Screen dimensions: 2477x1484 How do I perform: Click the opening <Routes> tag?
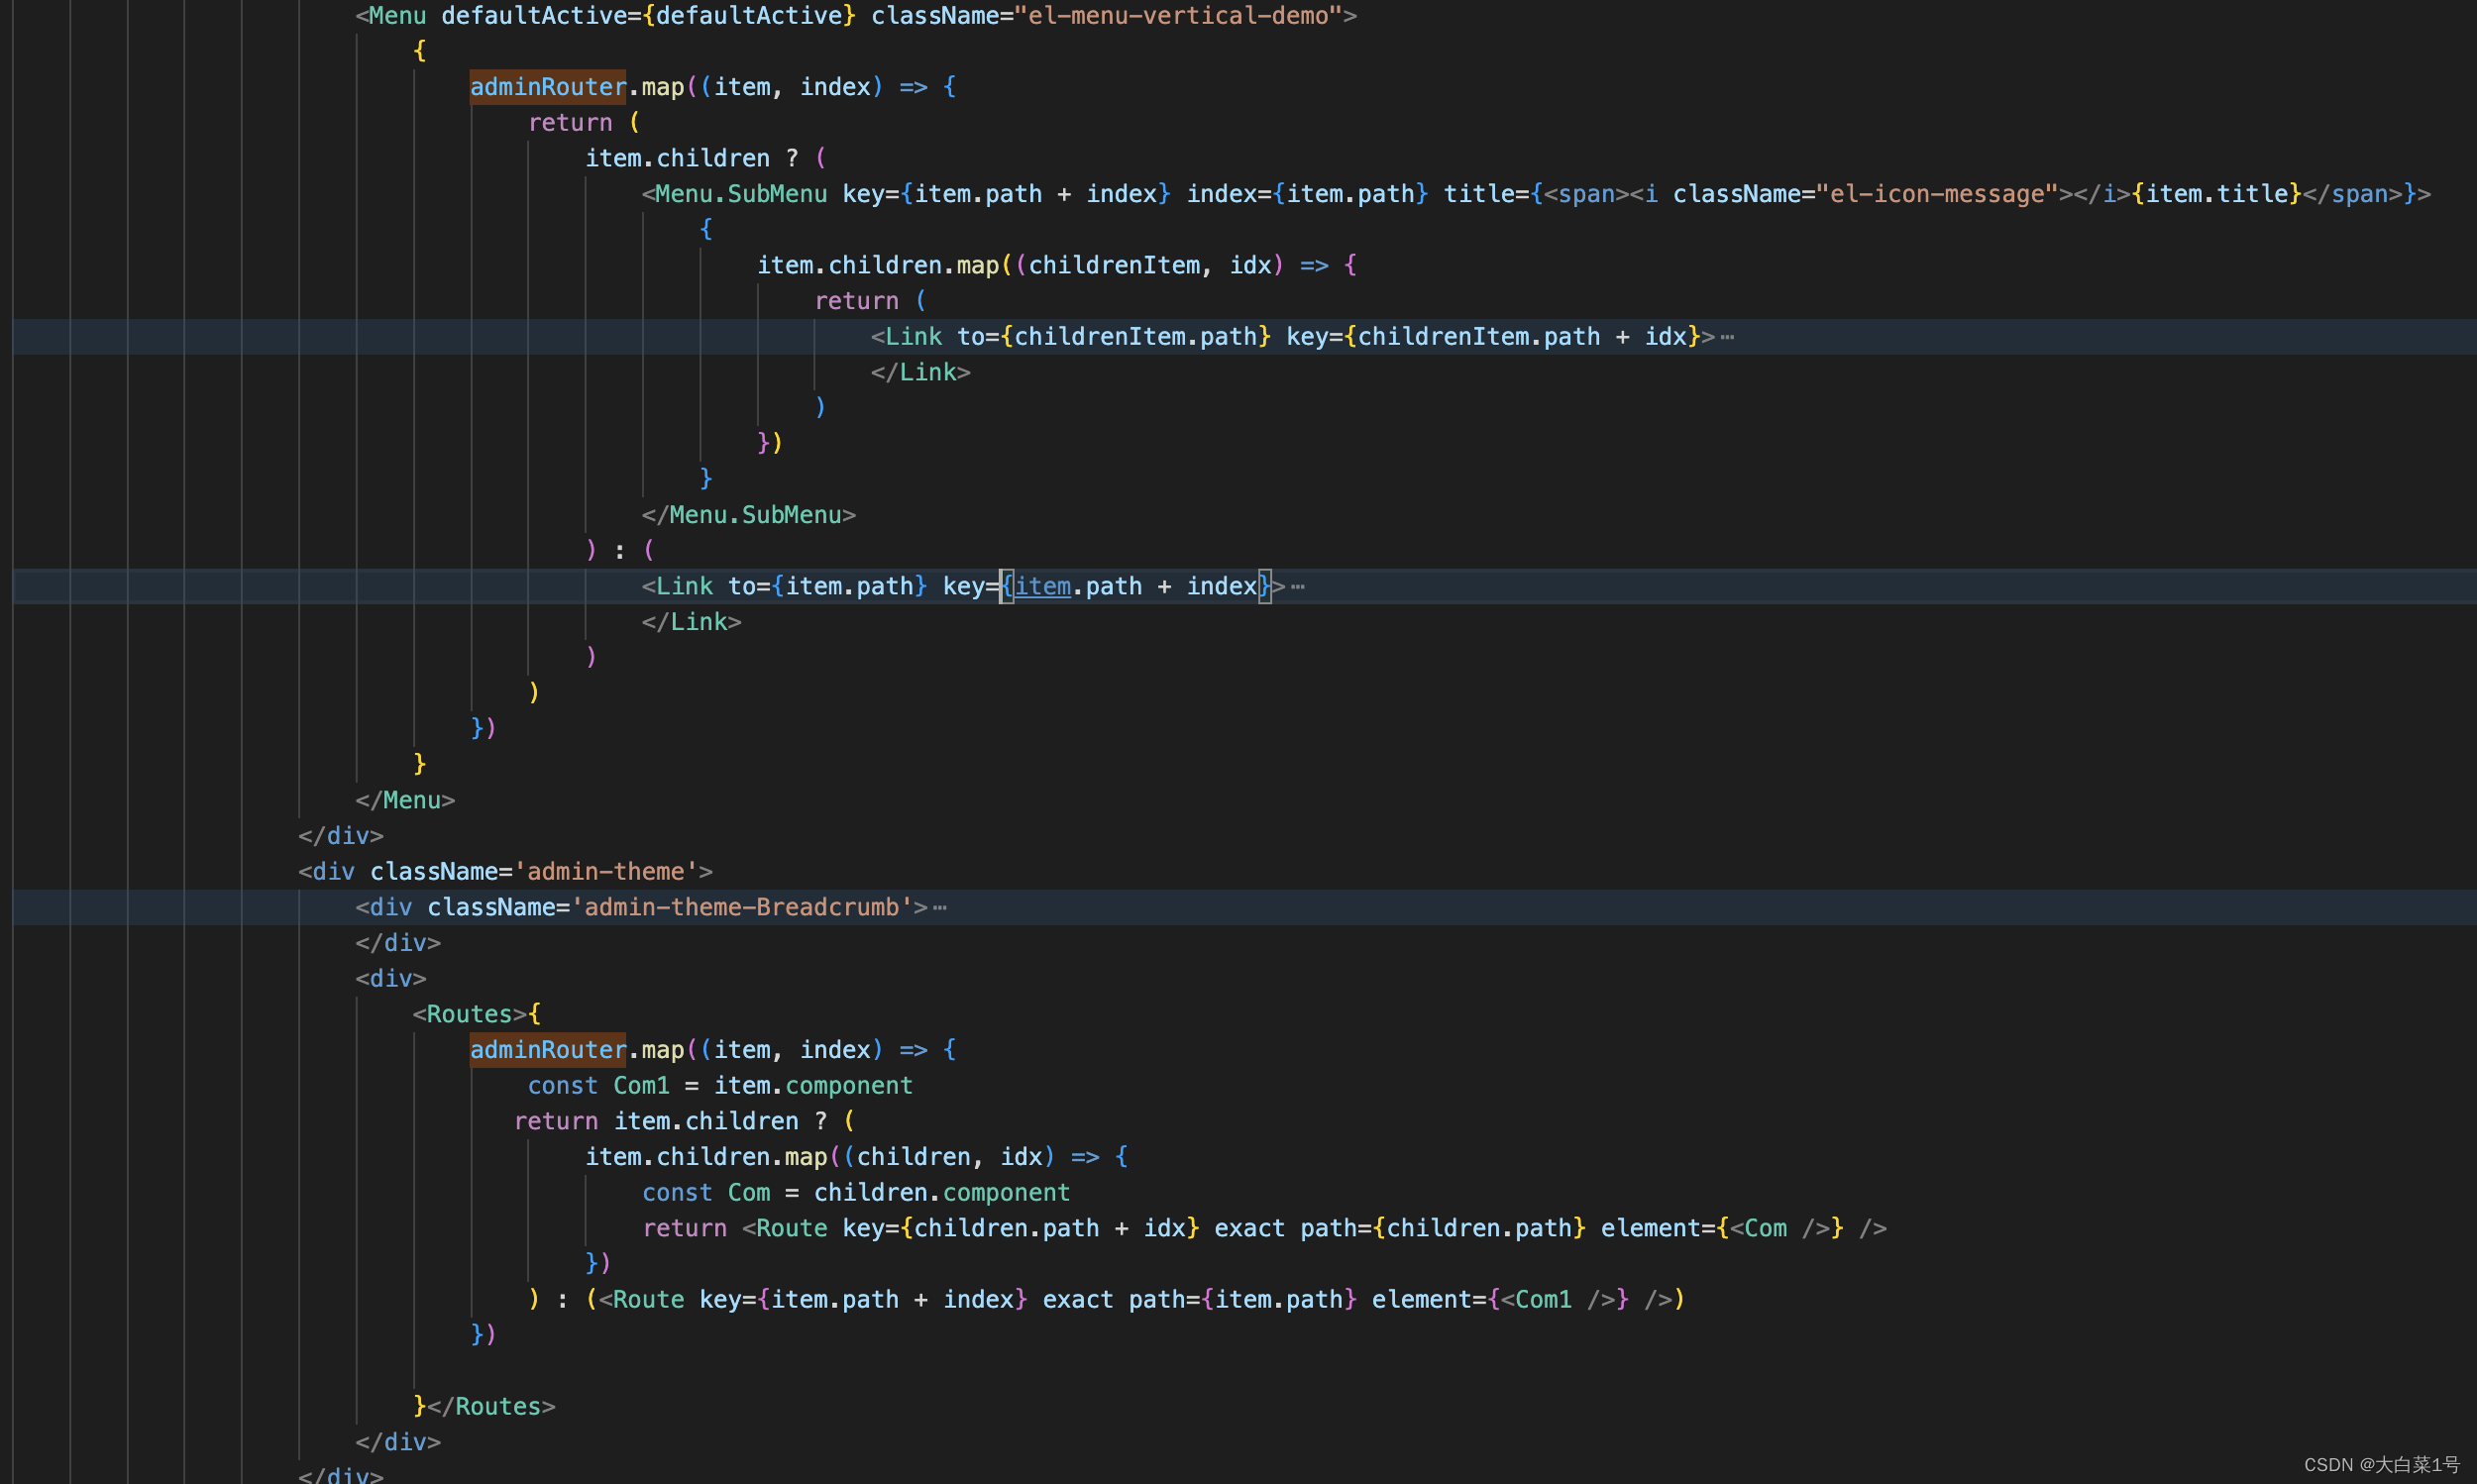pyautogui.click(x=469, y=1014)
